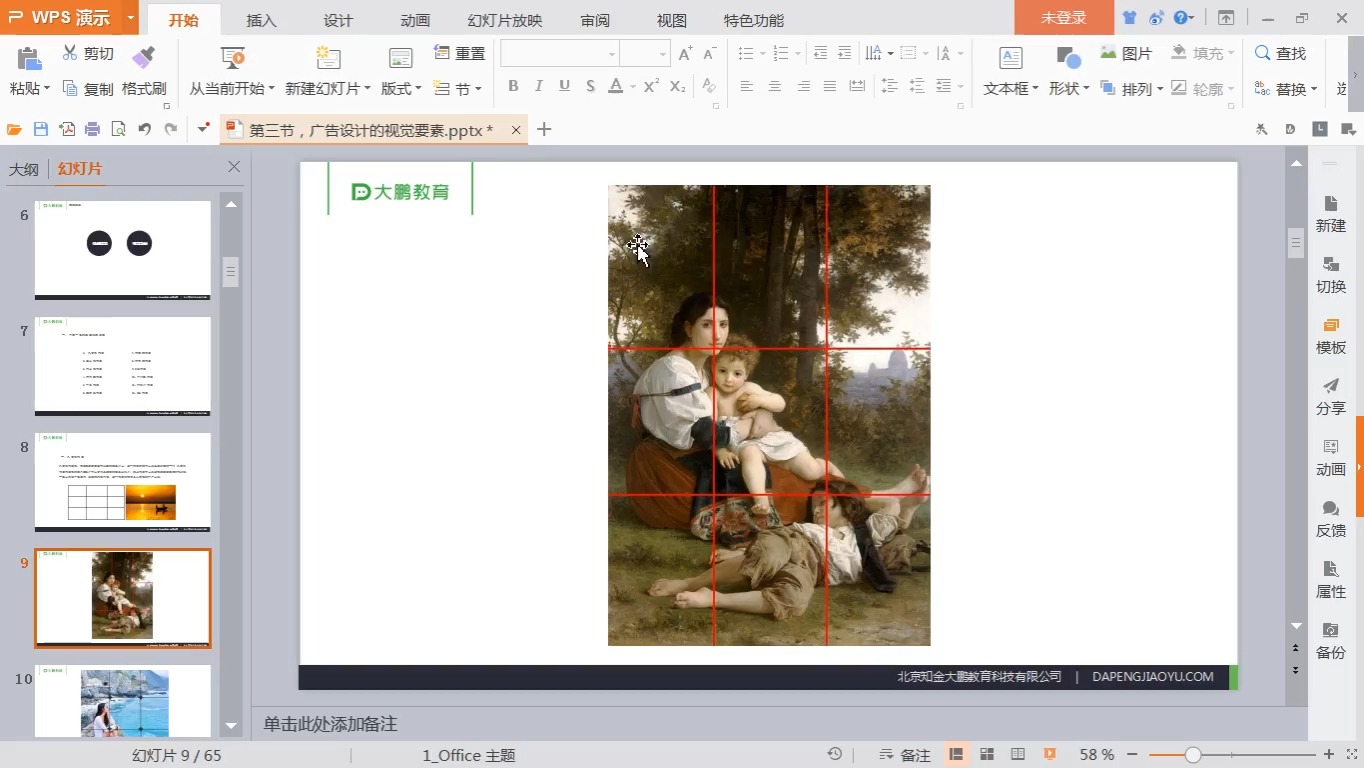This screenshot has height=768, width=1364.
Task: Decrease font size with A- icon
Action: 710,54
